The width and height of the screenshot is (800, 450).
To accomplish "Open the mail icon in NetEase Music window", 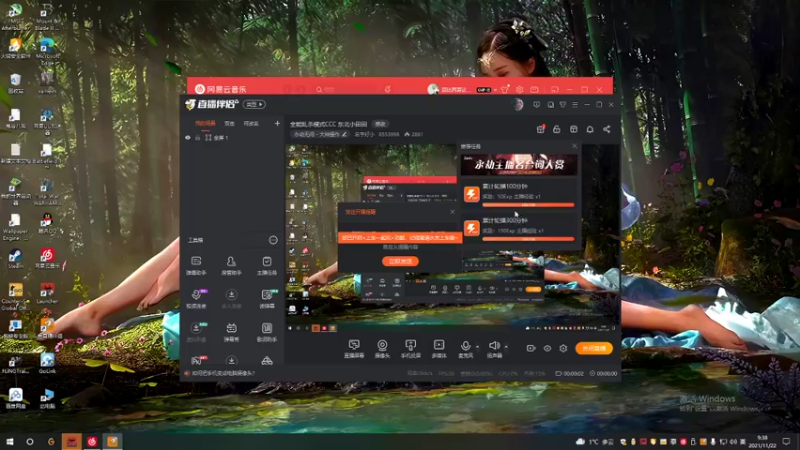I will [x=534, y=89].
